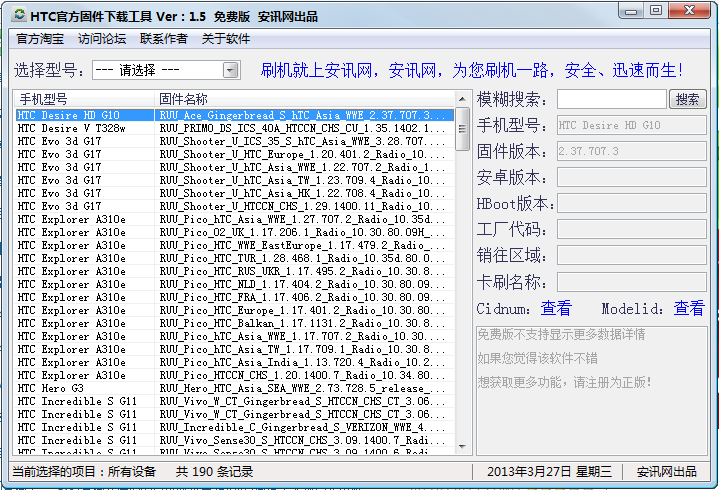Click the status bar date 2013年3月27日 星期三

tap(549, 472)
